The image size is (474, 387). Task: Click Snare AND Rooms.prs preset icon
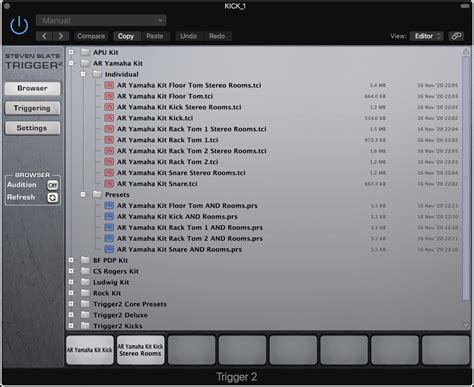(109, 249)
